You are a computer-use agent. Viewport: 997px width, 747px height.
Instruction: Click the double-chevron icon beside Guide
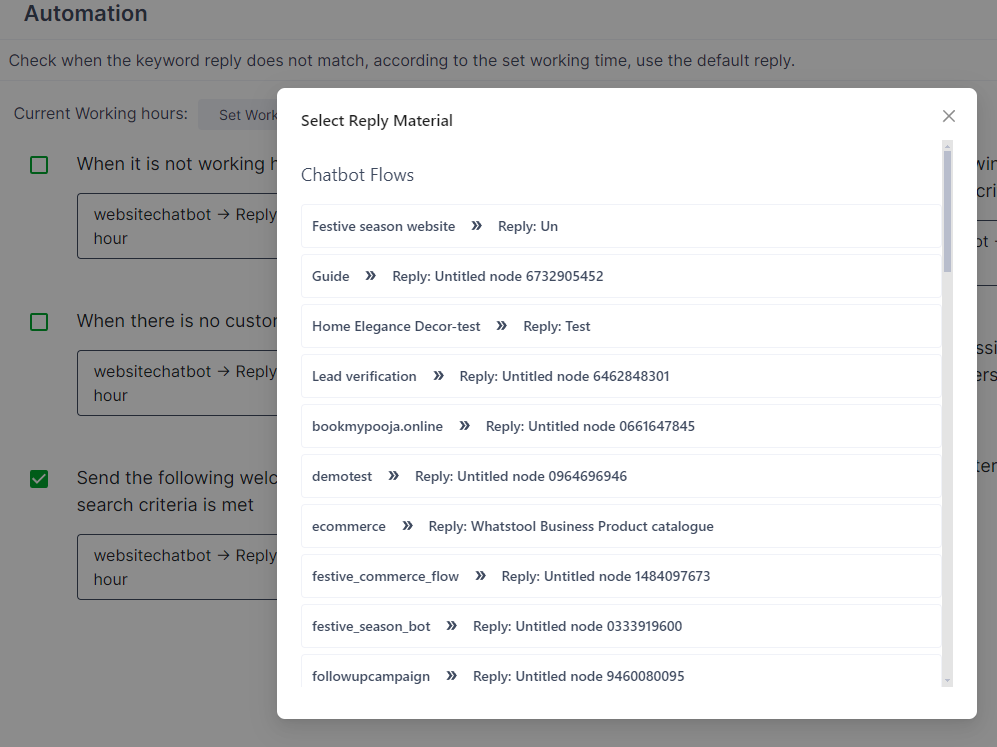(x=371, y=276)
